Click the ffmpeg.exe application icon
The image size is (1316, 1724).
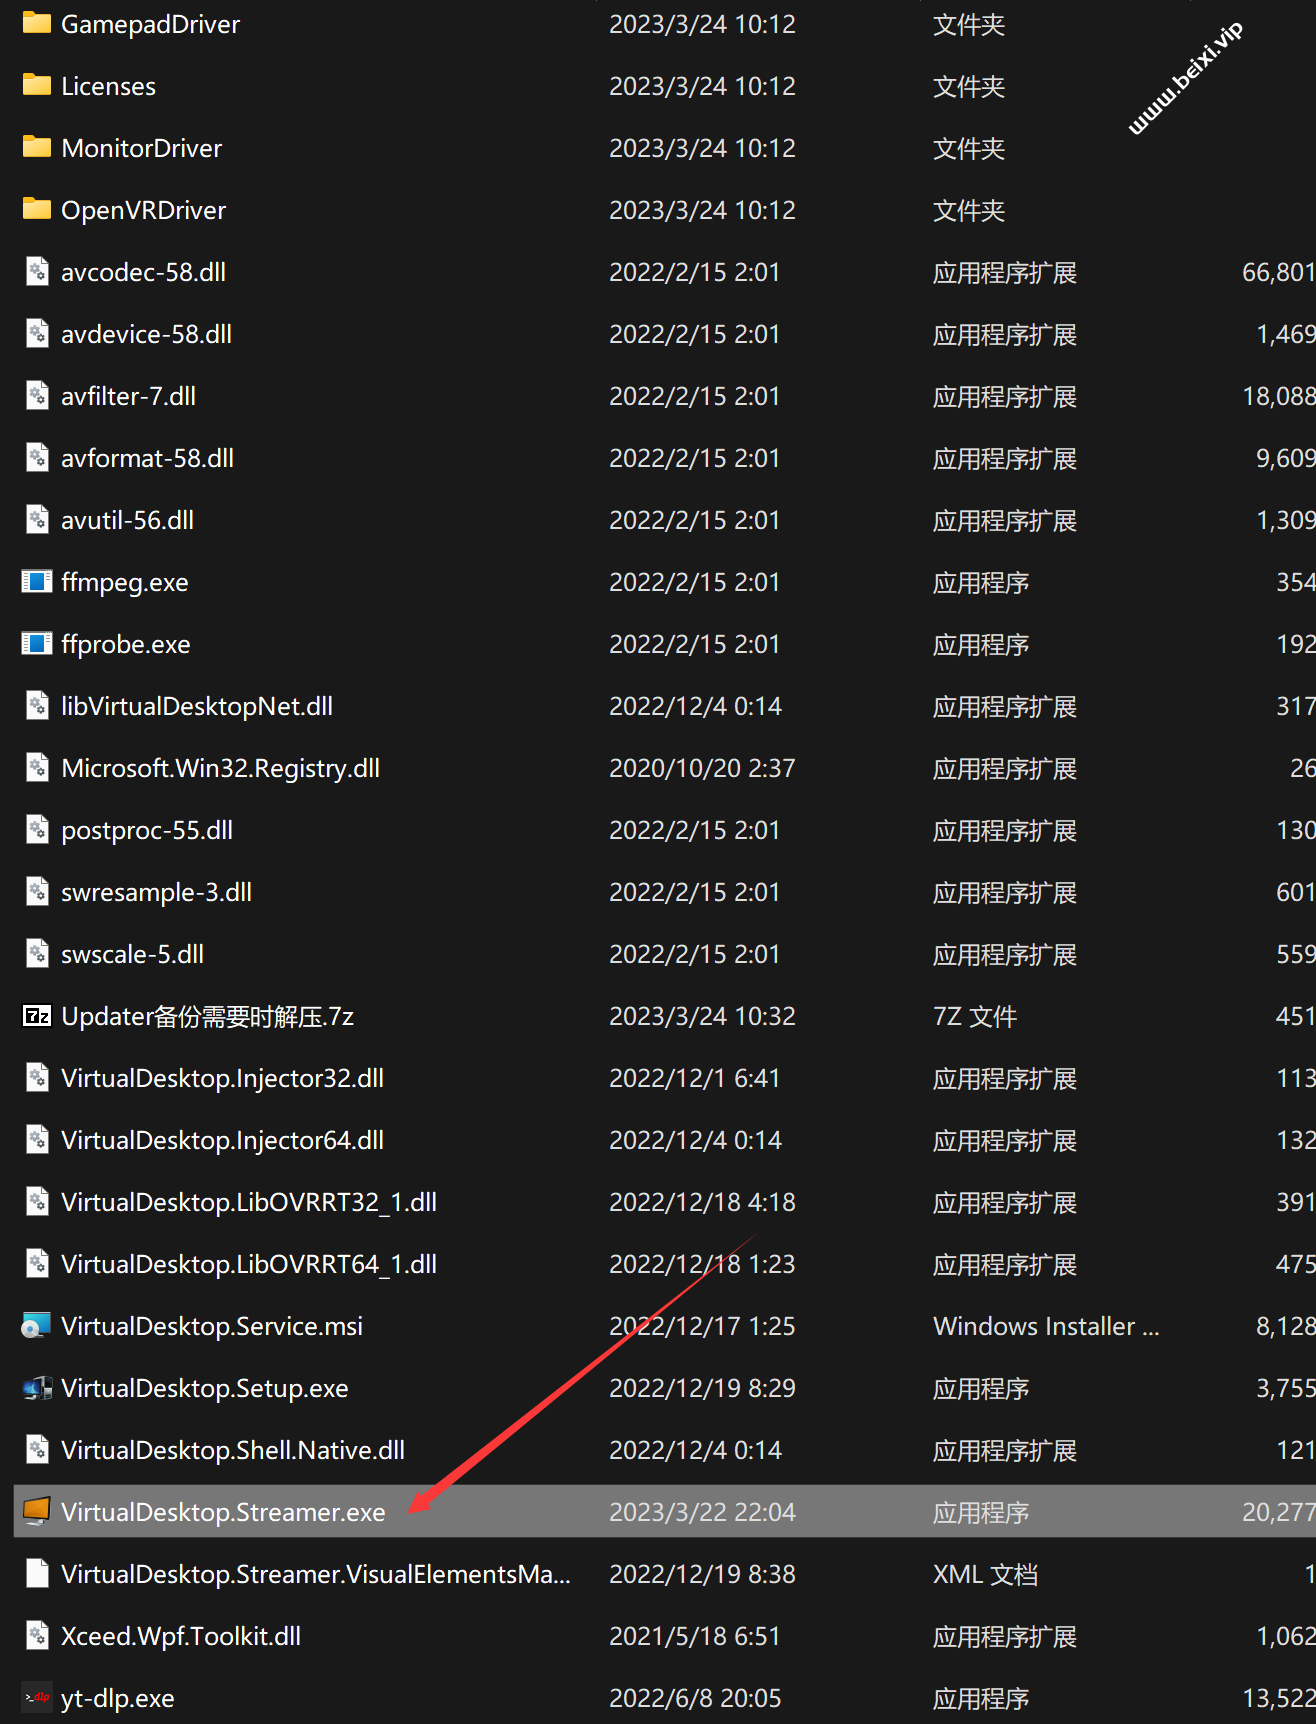tap(37, 581)
